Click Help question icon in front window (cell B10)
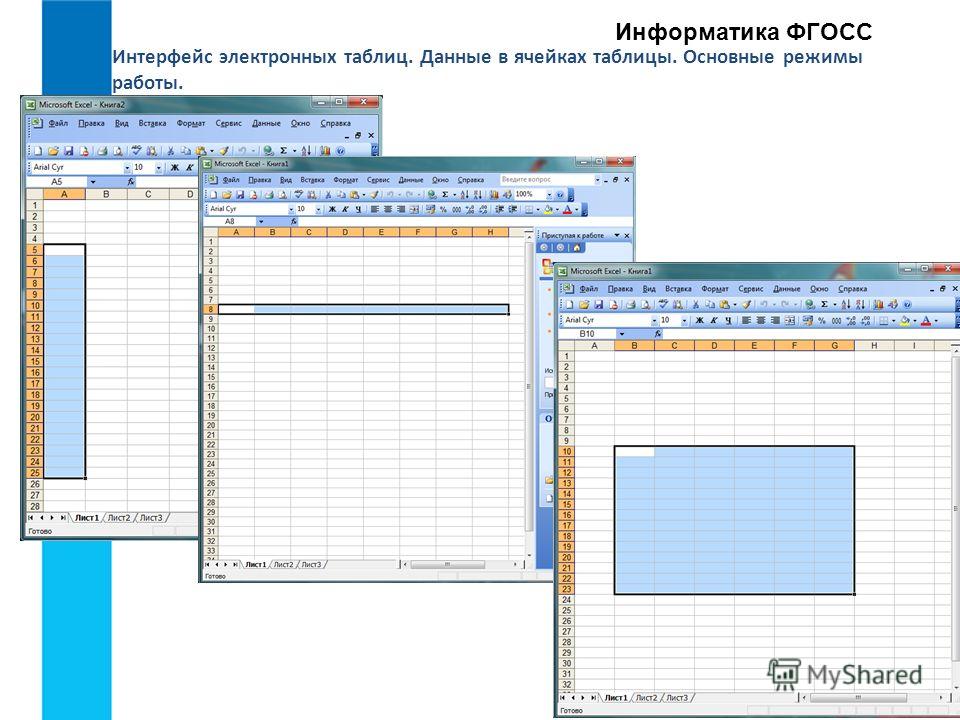The width and height of the screenshot is (960, 720). pyautogui.click(x=907, y=304)
